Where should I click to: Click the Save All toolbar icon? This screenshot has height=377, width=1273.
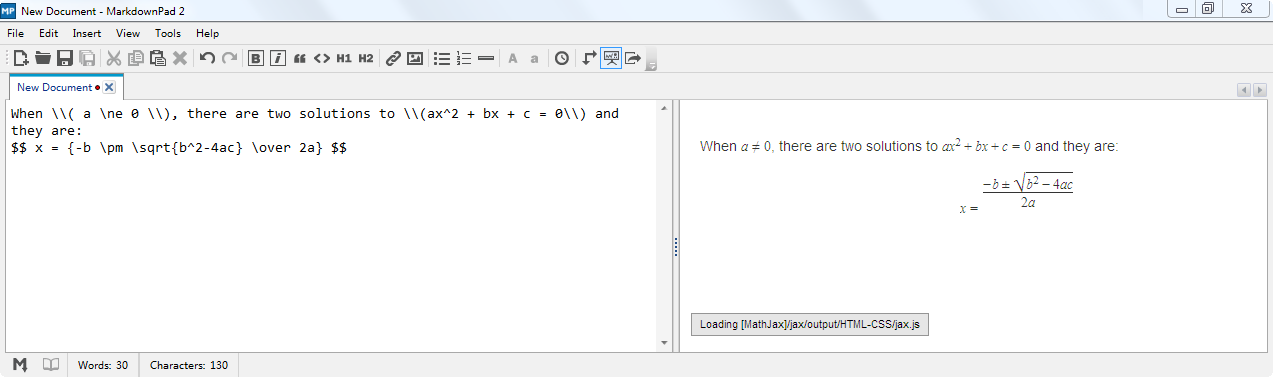coord(87,58)
